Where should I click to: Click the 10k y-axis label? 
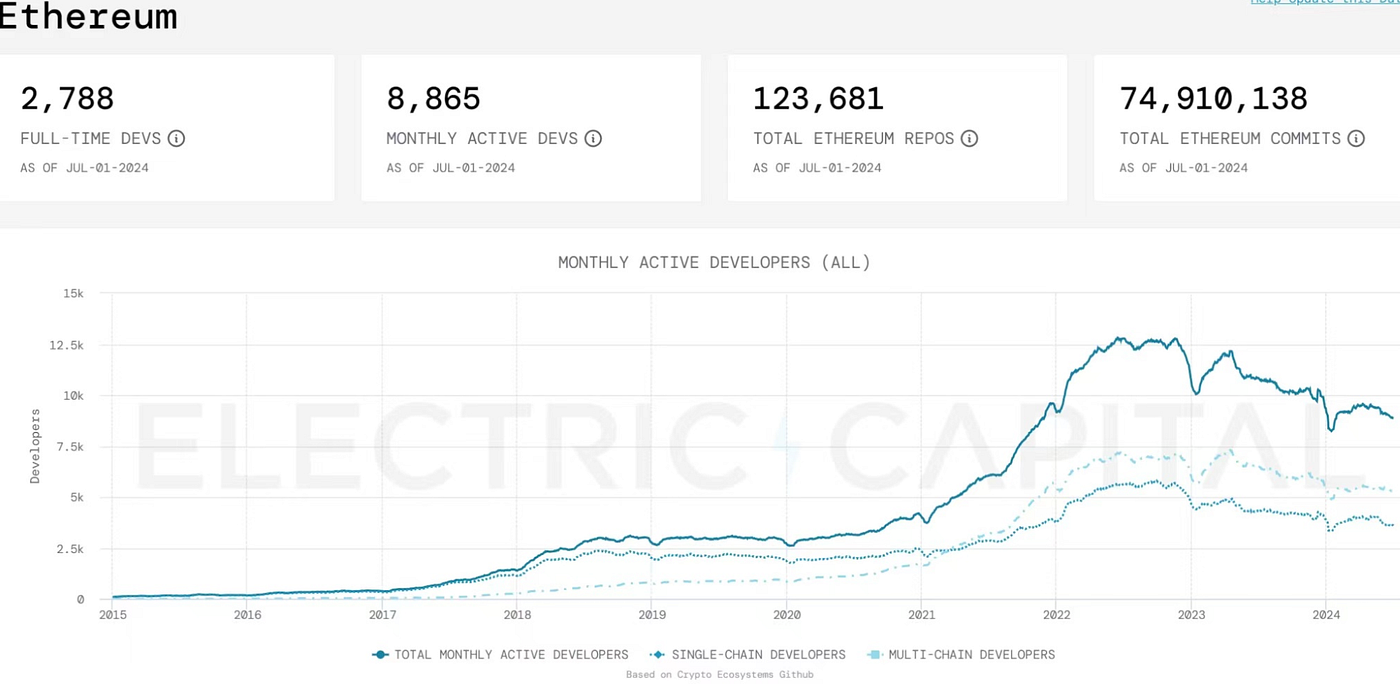74,396
